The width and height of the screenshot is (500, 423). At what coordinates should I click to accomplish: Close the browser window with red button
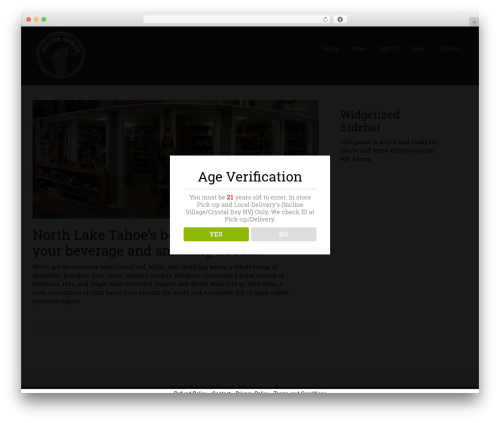pos(29,20)
